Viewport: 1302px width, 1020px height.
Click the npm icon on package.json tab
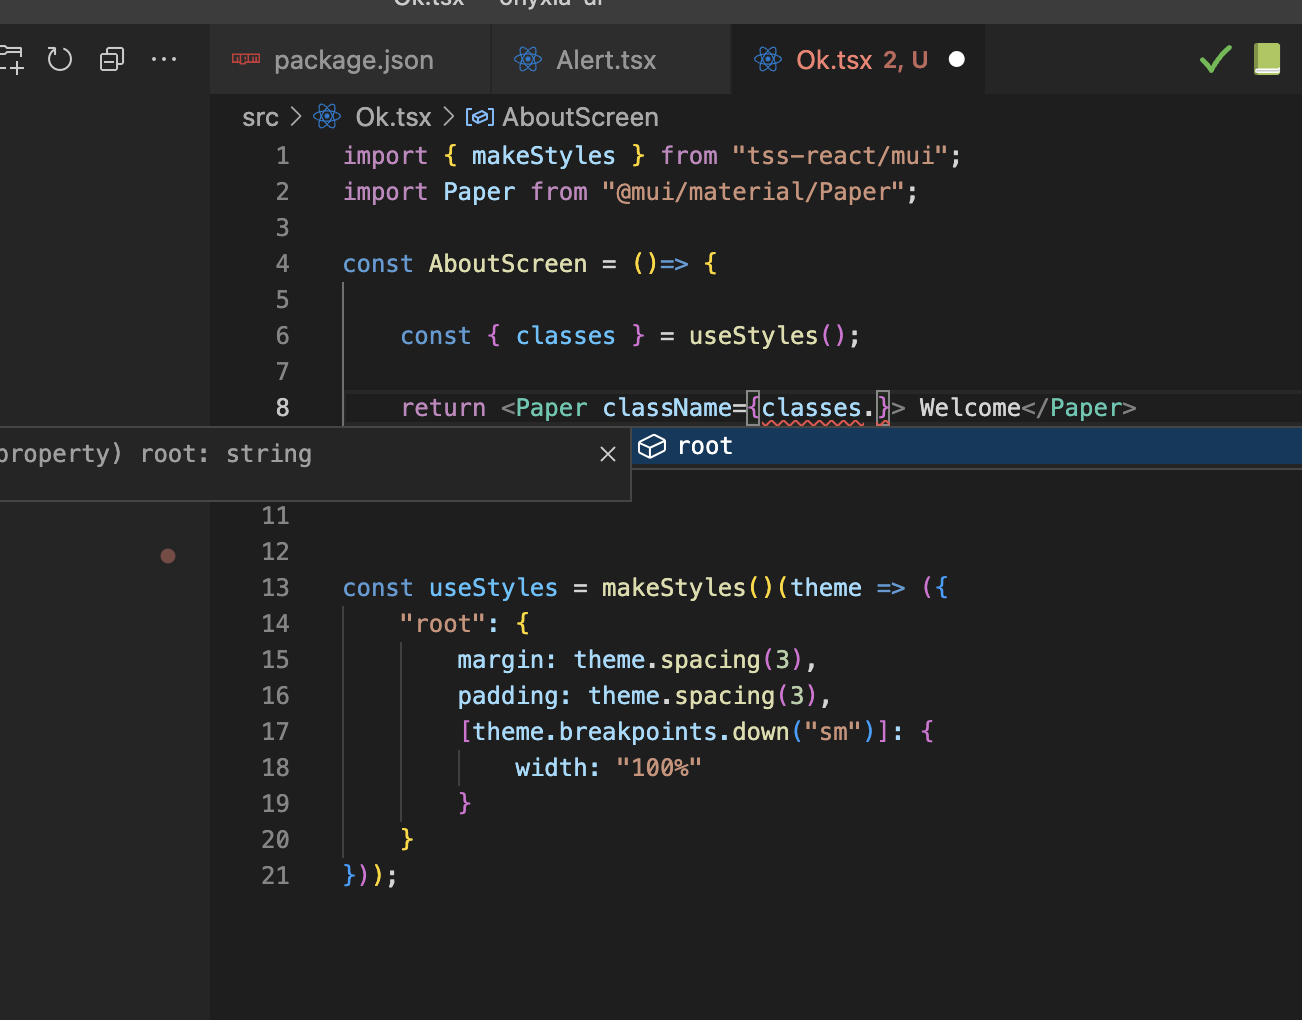click(246, 59)
